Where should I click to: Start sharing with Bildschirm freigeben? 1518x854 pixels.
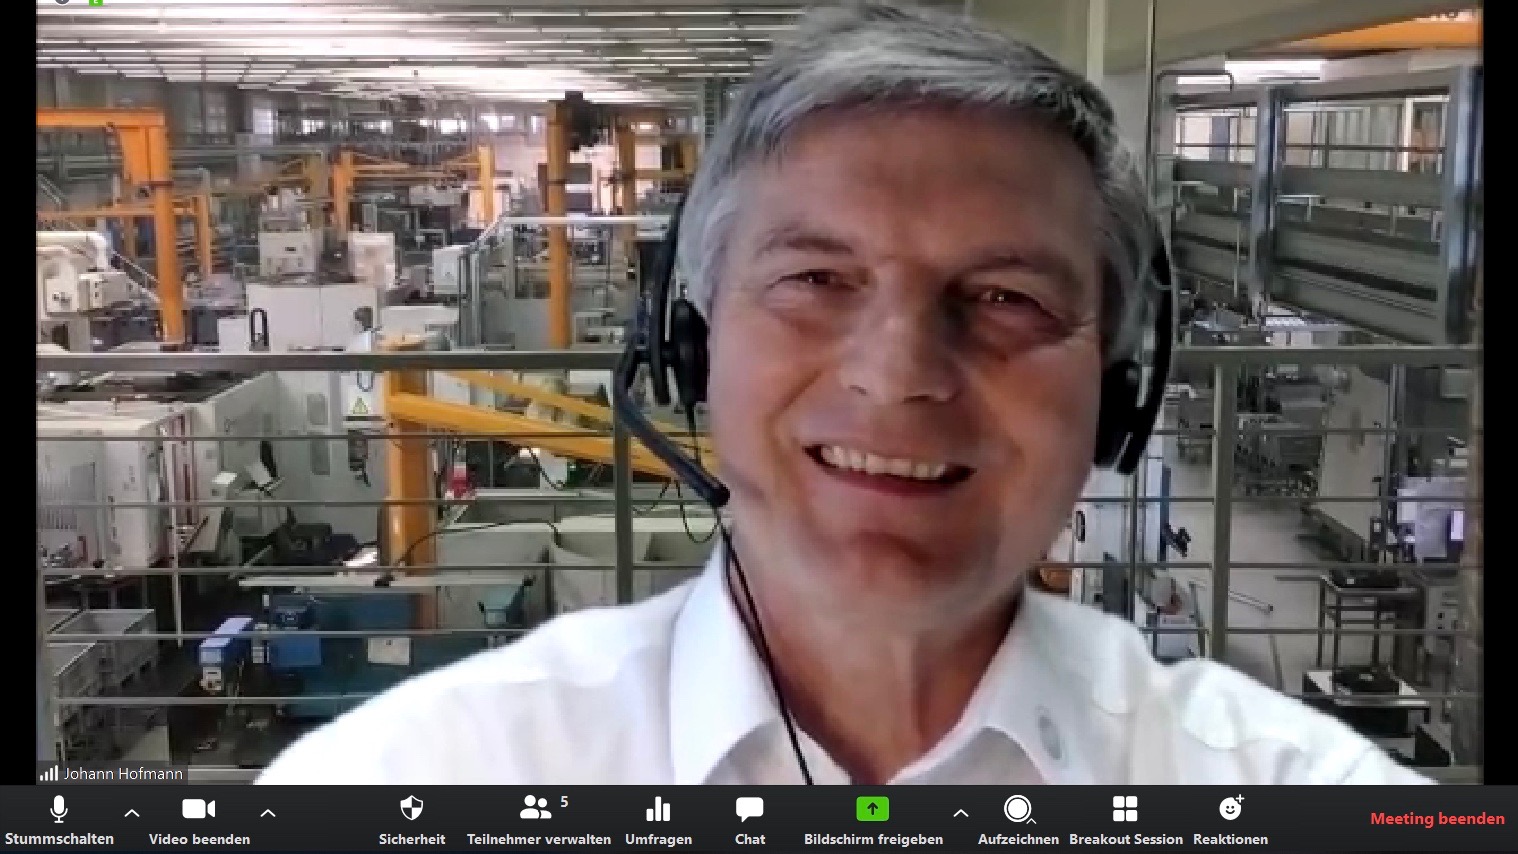[873, 820]
